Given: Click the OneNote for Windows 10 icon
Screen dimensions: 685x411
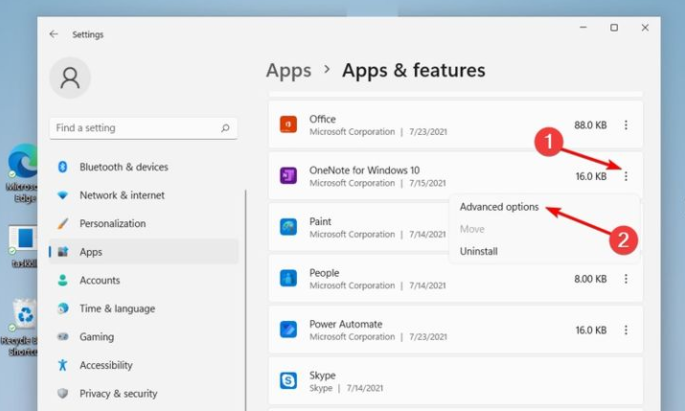Looking at the screenshot, I should click(x=288, y=176).
